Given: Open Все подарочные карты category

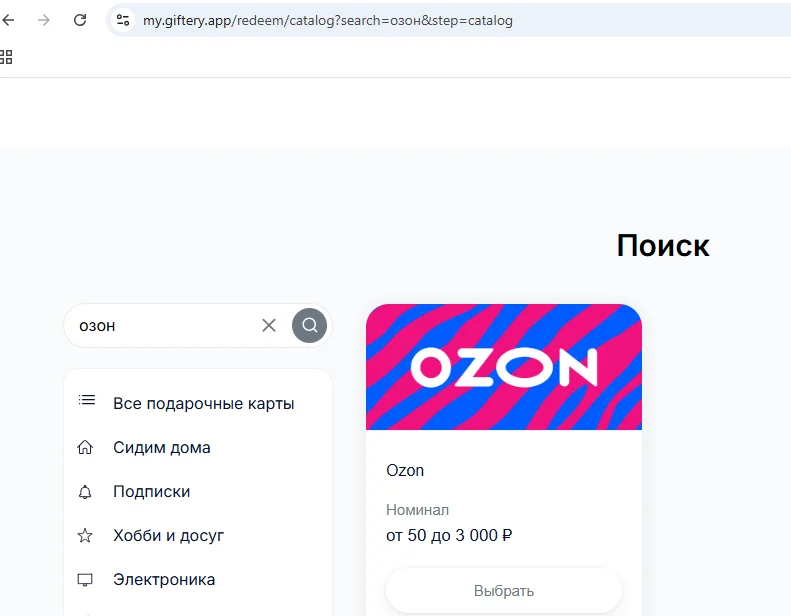Looking at the screenshot, I should pyautogui.click(x=204, y=404).
